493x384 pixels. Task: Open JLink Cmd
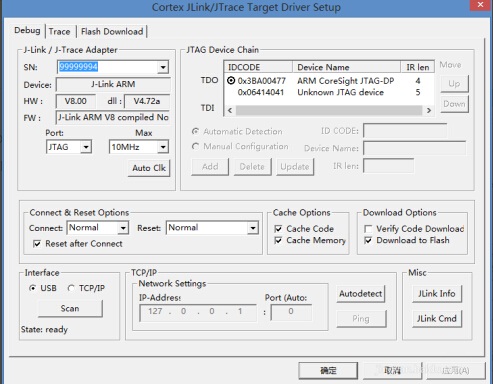(437, 319)
